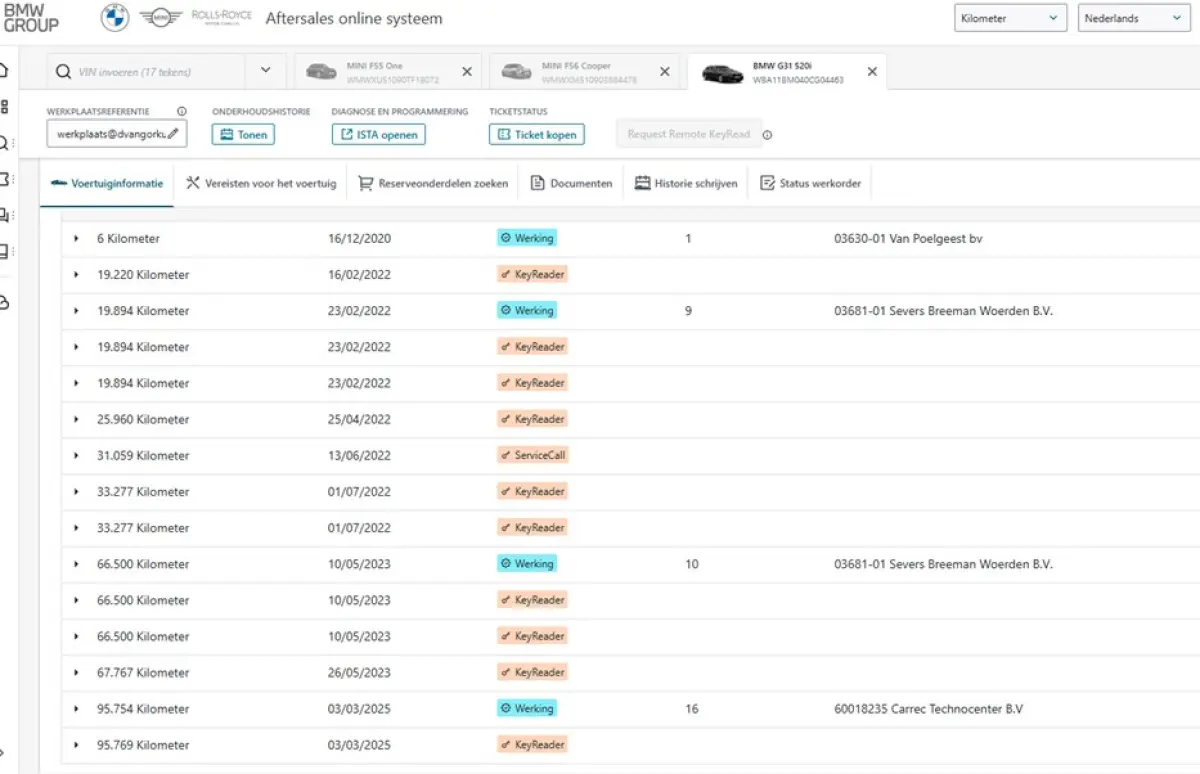Expand the 95.769 Kilometer row
This screenshot has width=1200, height=774.
coord(76,745)
